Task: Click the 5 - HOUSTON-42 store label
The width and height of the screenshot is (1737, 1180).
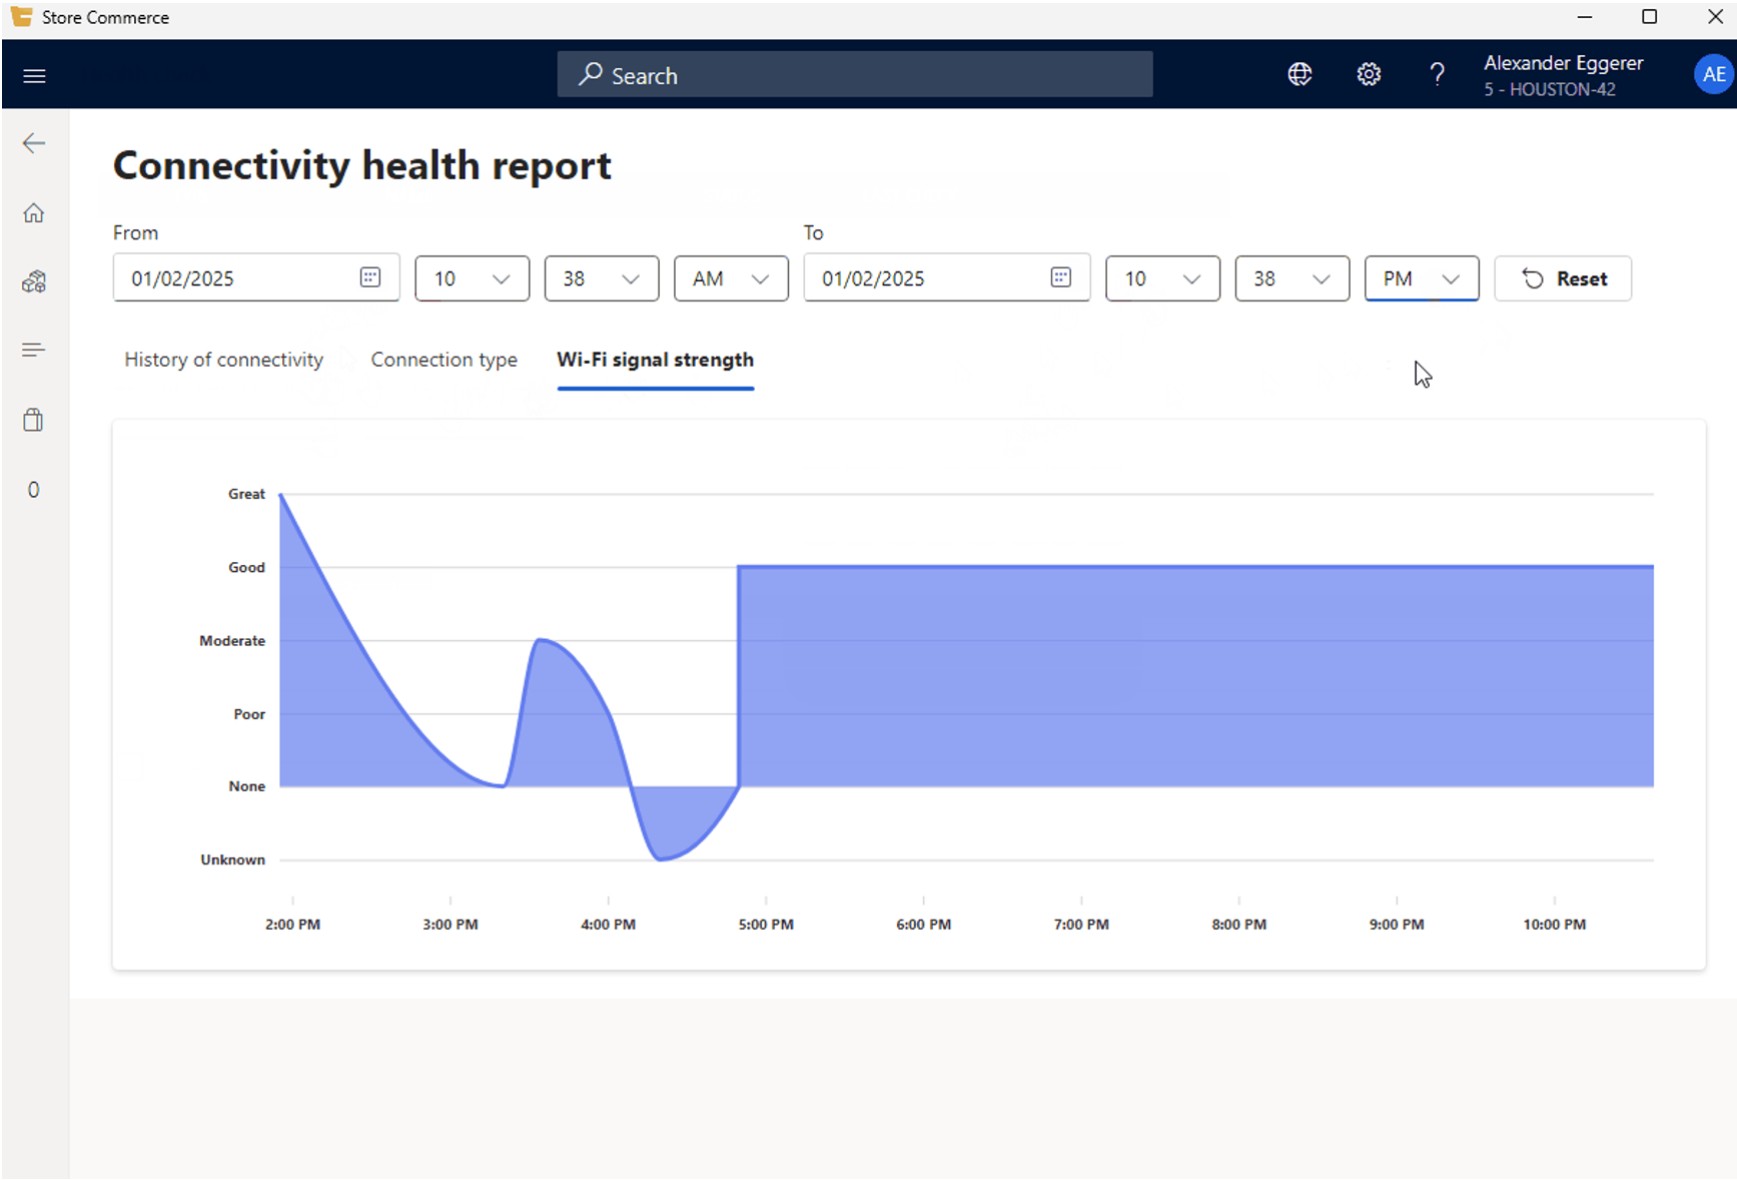Action: pyautogui.click(x=1549, y=89)
